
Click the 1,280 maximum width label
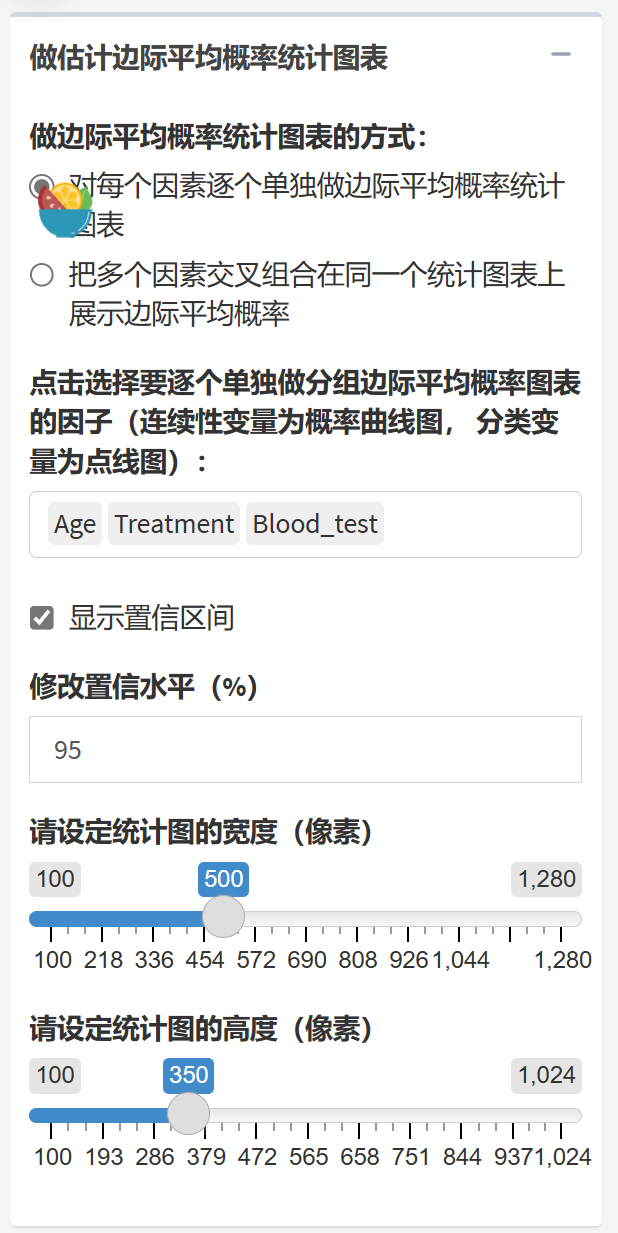pos(546,880)
